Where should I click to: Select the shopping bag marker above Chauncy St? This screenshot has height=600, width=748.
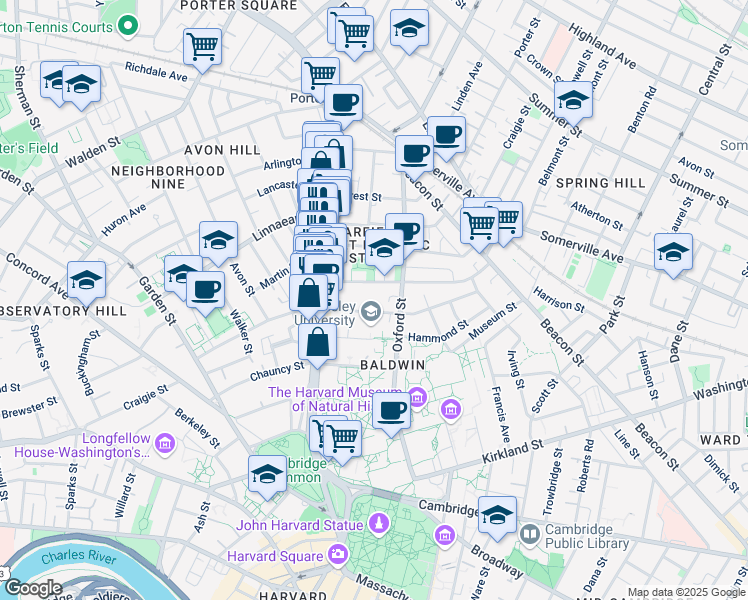click(318, 345)
